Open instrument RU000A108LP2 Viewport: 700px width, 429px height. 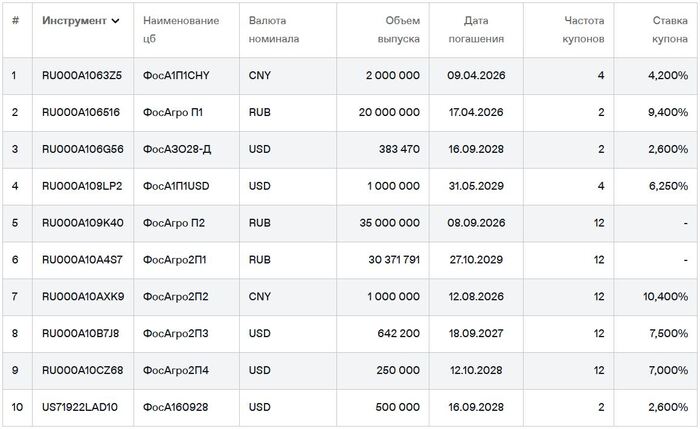81,186
